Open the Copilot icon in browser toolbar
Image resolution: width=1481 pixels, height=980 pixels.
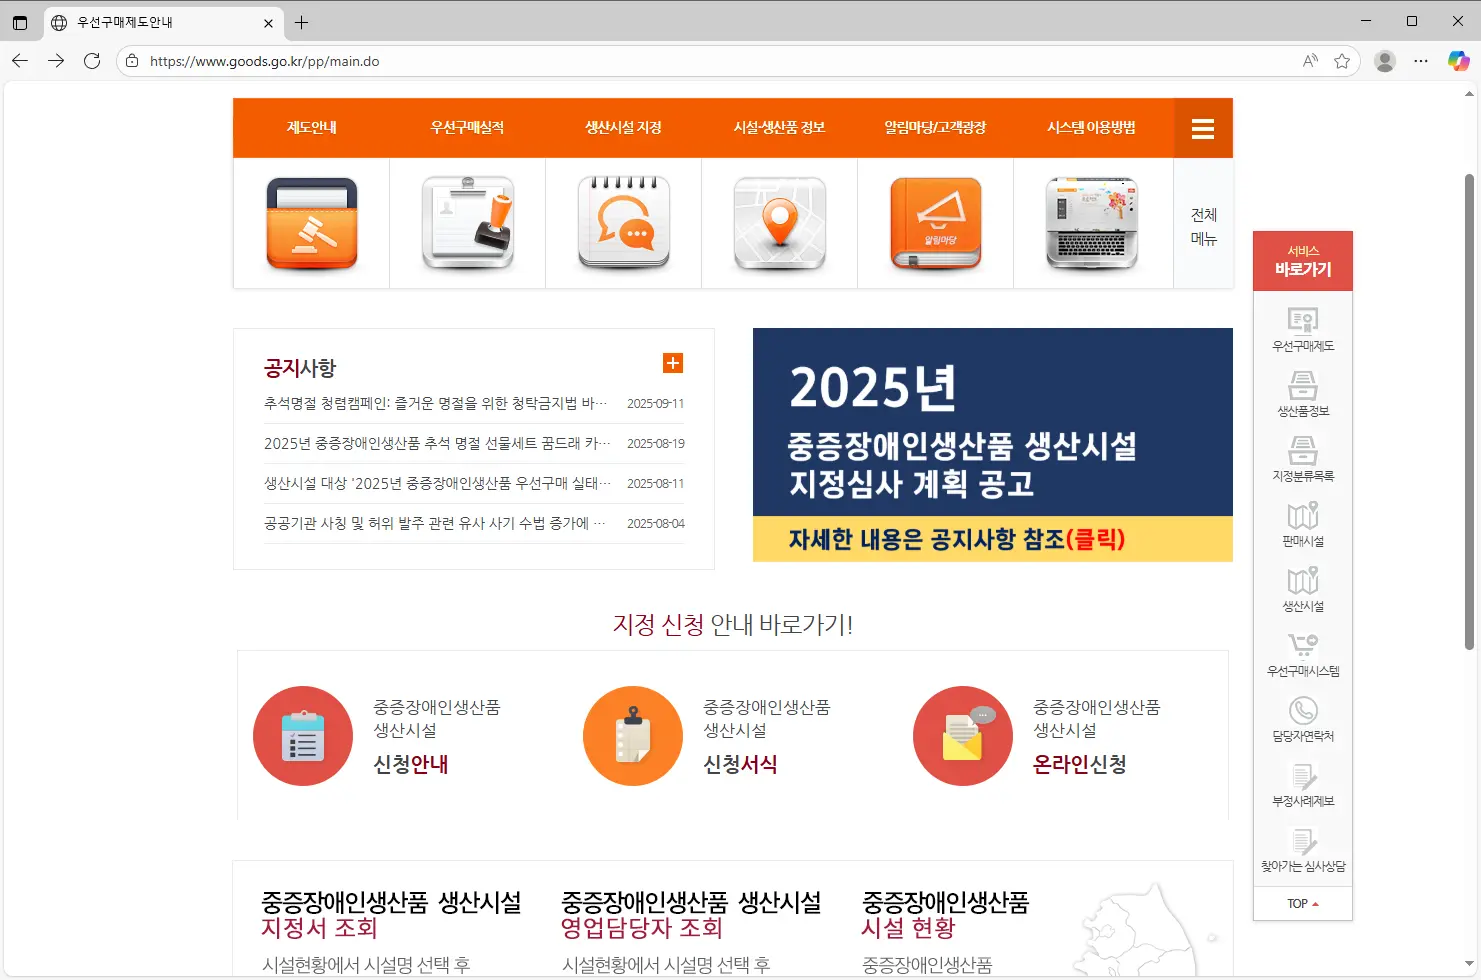click(x=1459, y=61)
